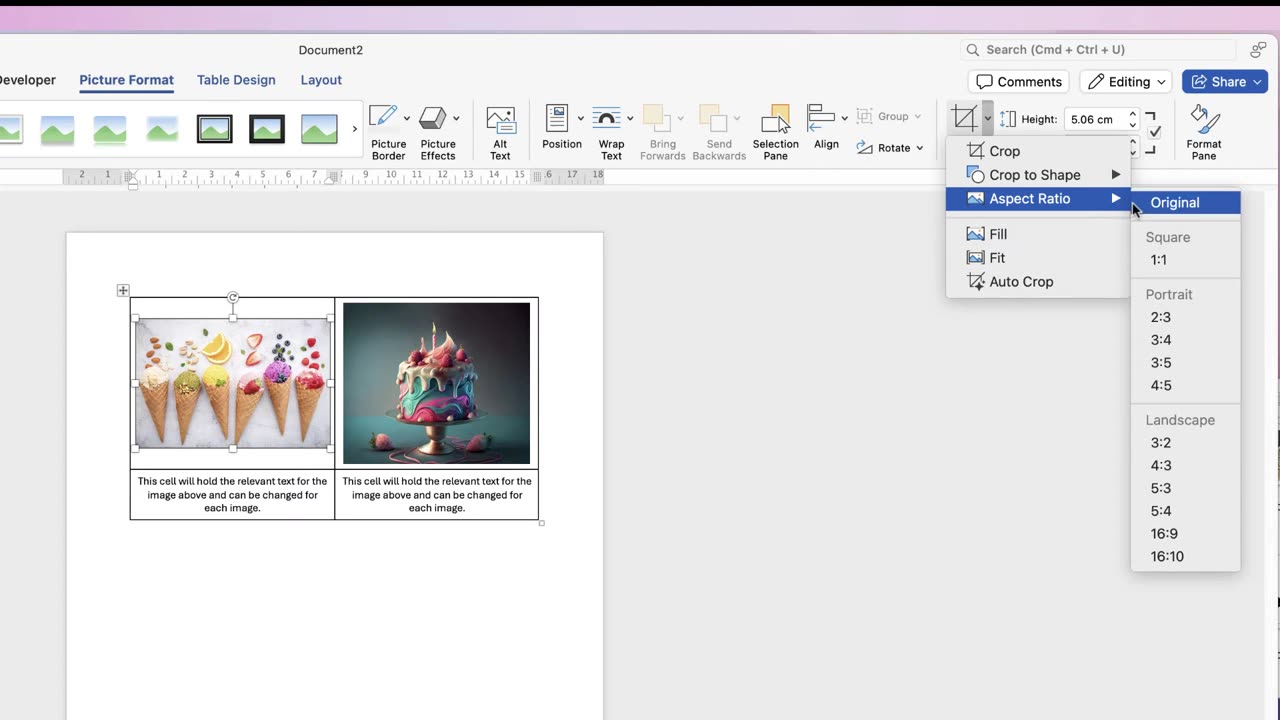Click the Share button
1280x720 pixels.
1224,82
